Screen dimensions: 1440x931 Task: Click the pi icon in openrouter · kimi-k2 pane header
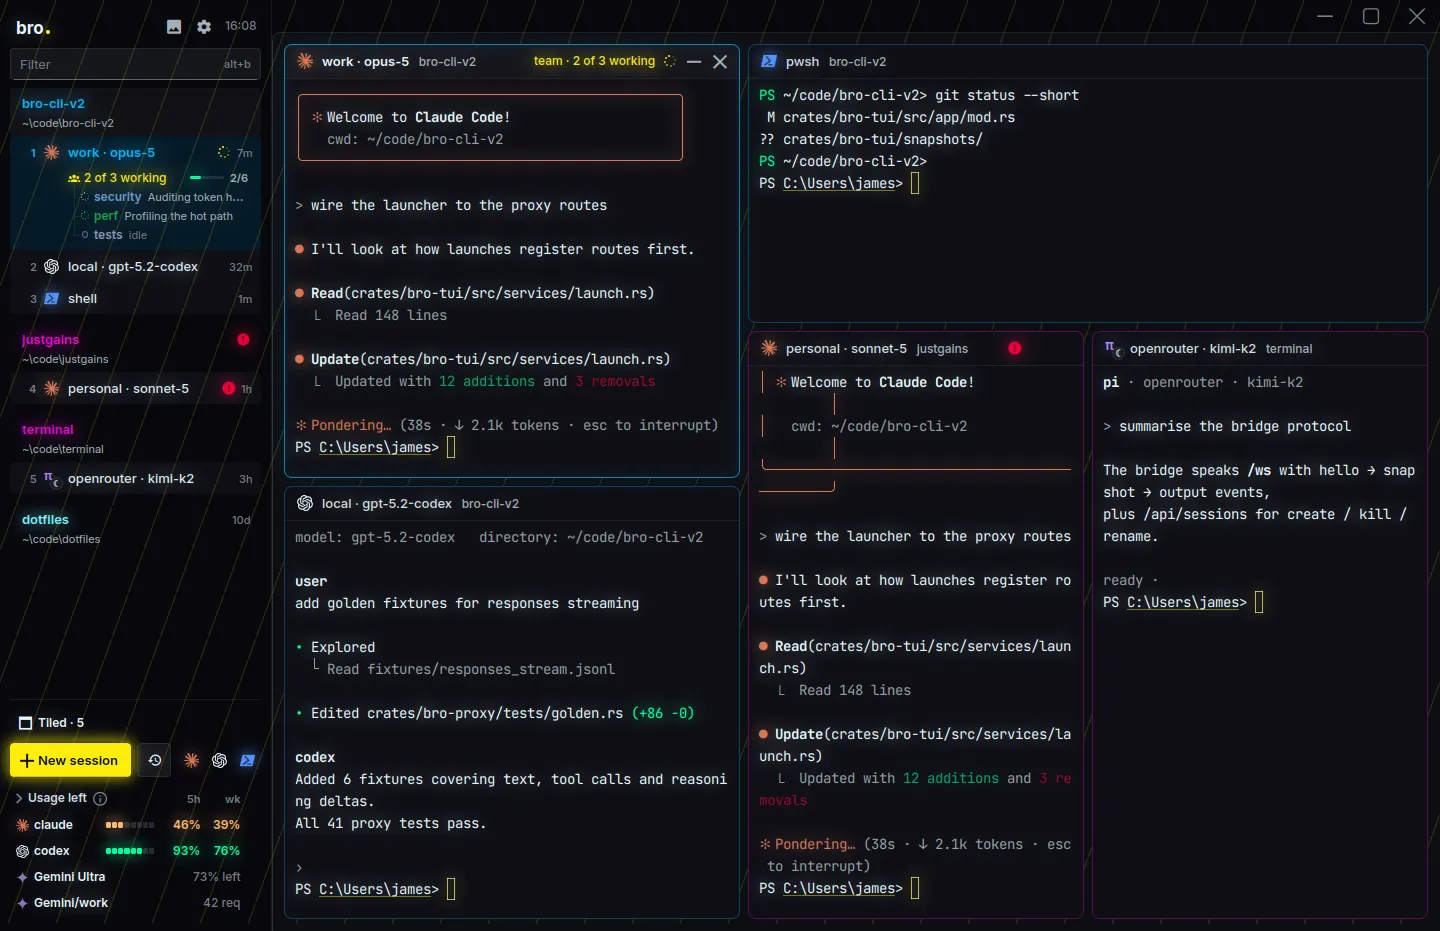point(1113,348)
